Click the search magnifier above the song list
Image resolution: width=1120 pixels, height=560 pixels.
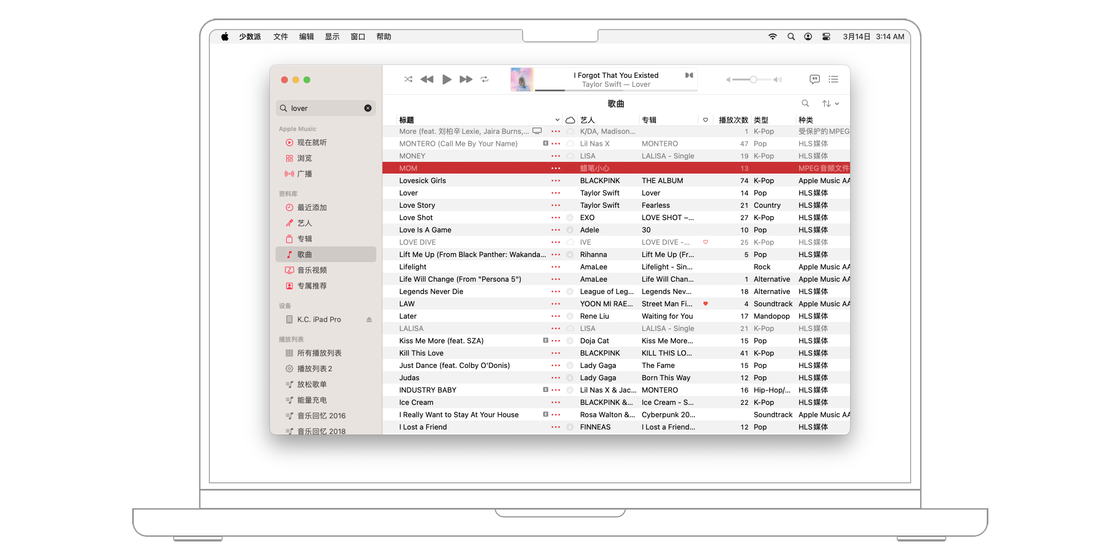805,103
